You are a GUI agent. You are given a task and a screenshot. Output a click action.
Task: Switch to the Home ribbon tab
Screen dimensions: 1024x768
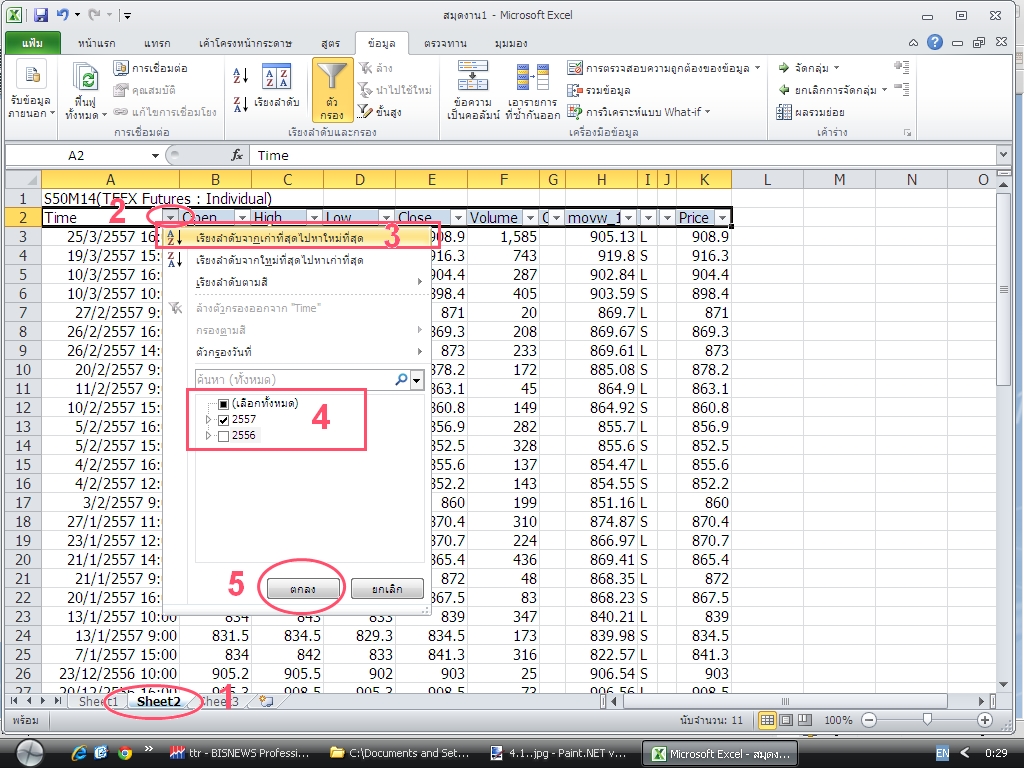click(97, 43)
